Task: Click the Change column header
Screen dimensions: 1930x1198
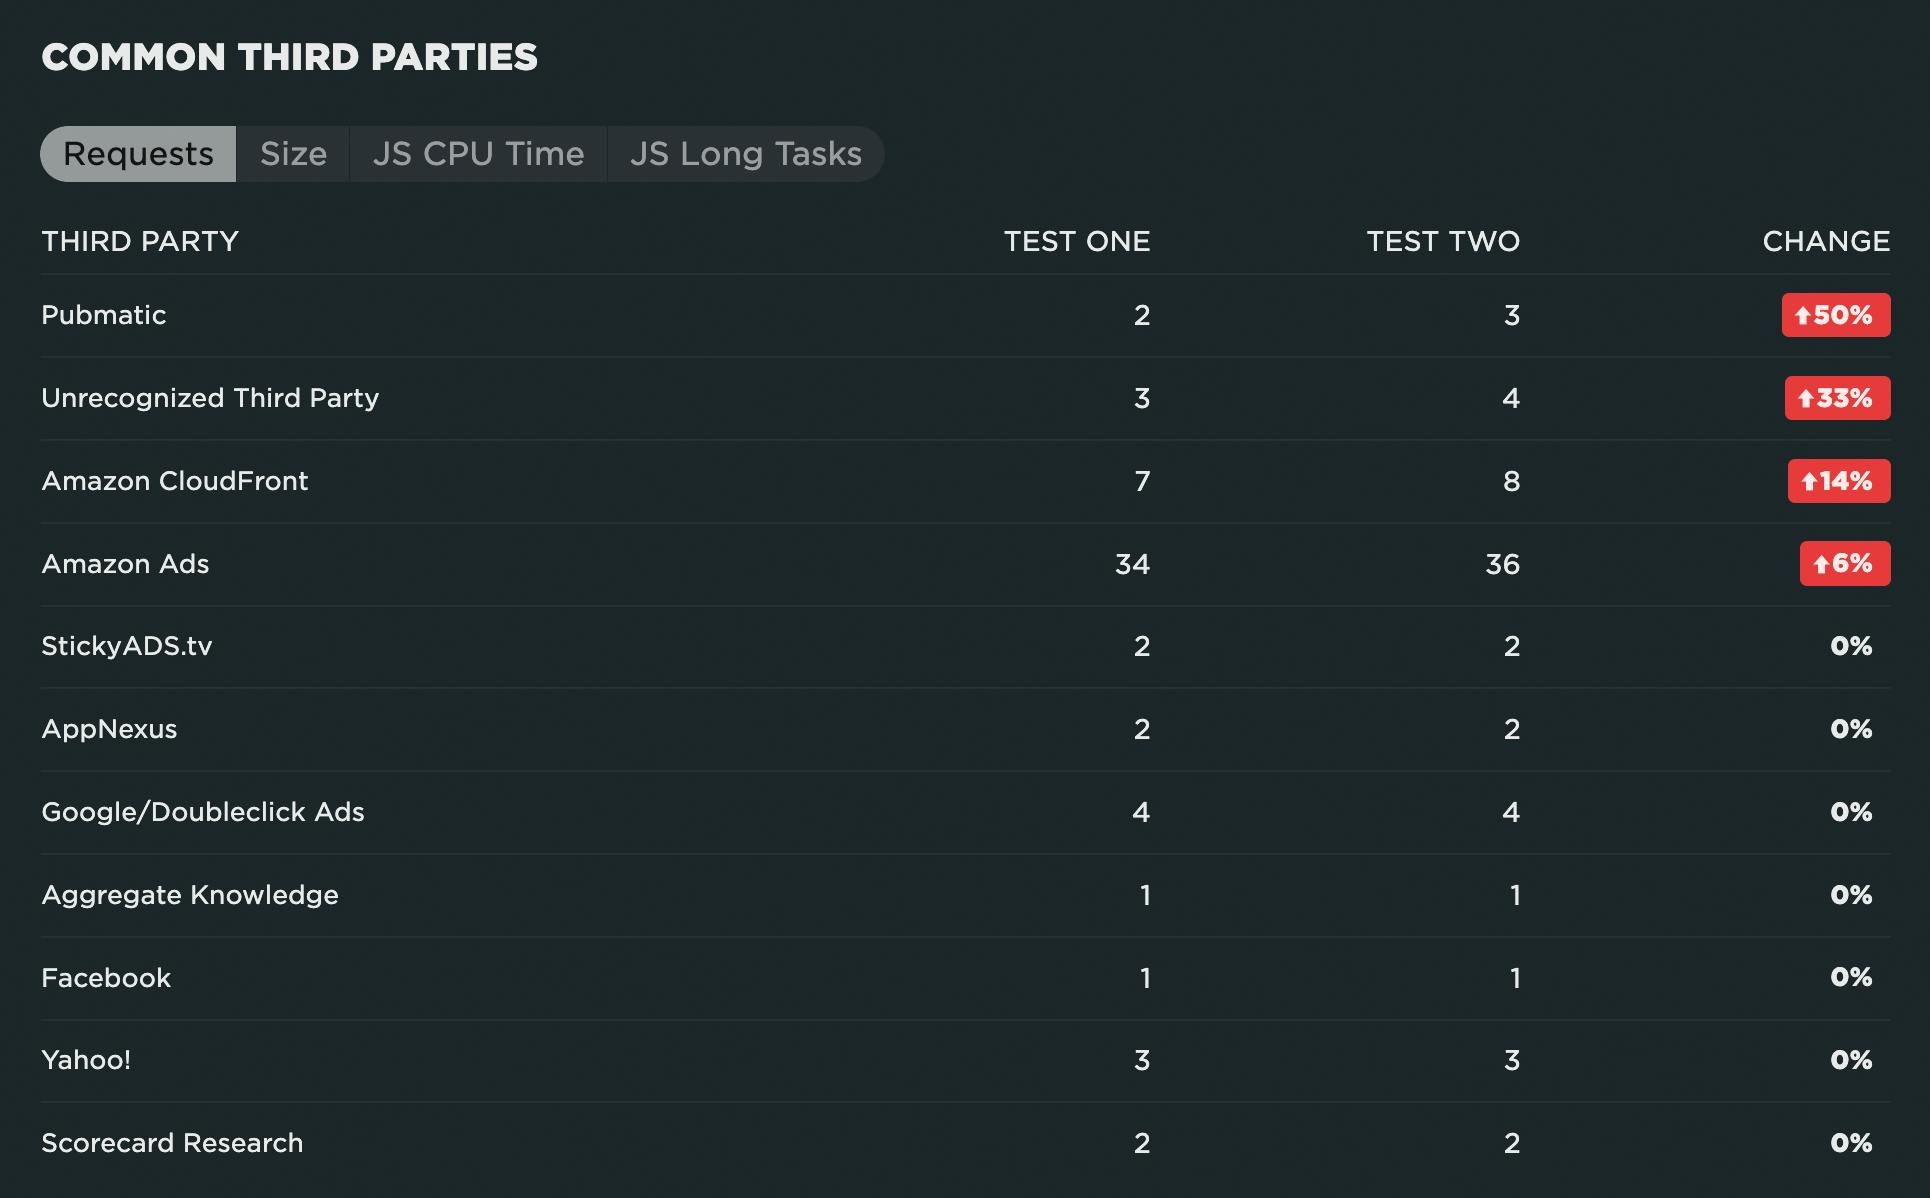Action: tap(1825, 241)
